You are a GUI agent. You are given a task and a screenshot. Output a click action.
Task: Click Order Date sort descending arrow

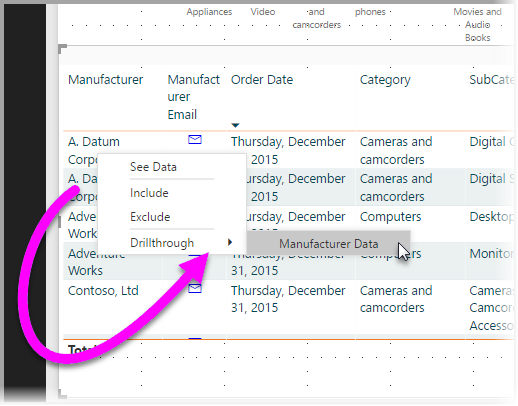tap(235, 125)
